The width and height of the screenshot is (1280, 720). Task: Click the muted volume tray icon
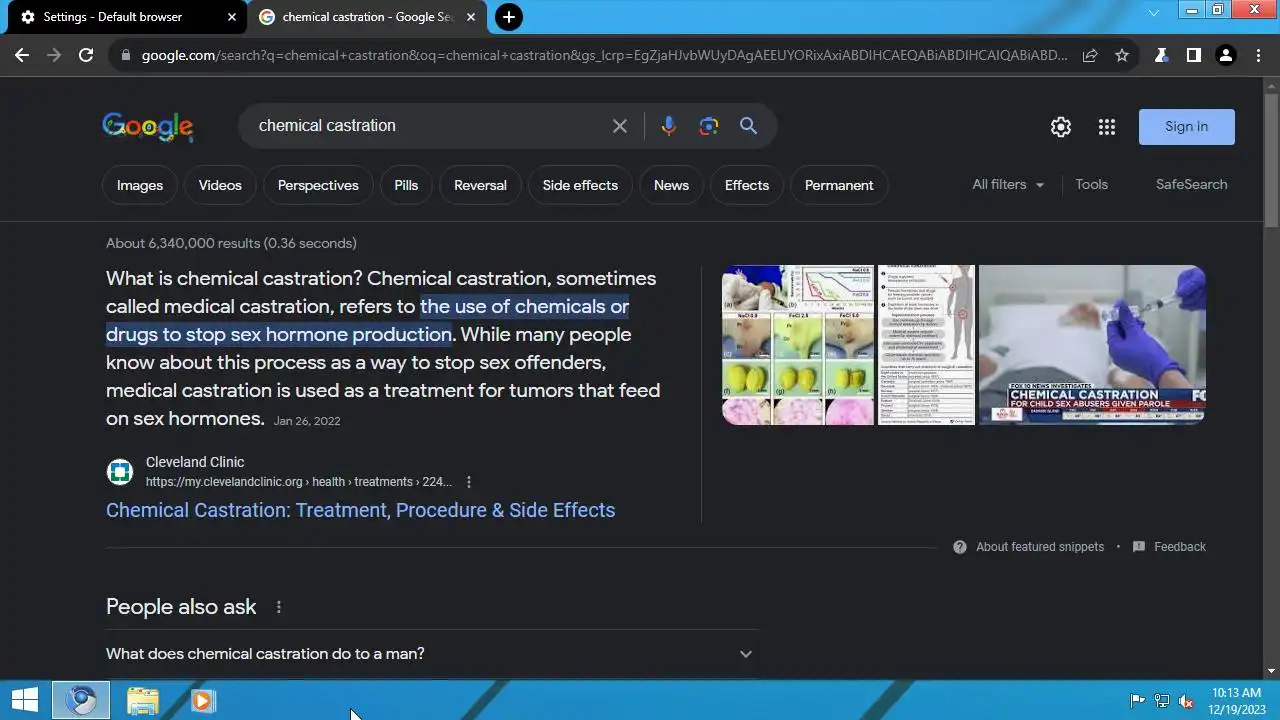[1186, 701]
